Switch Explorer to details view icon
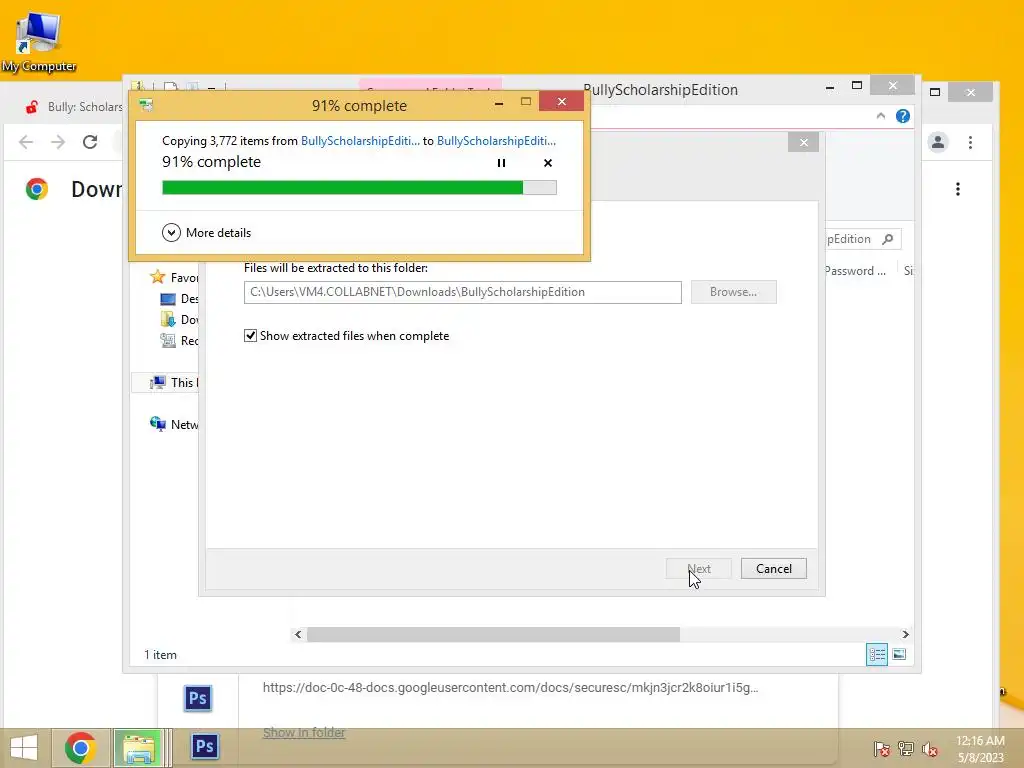The height and width of the screenshot is (768, 1024). tap(876, 654)
